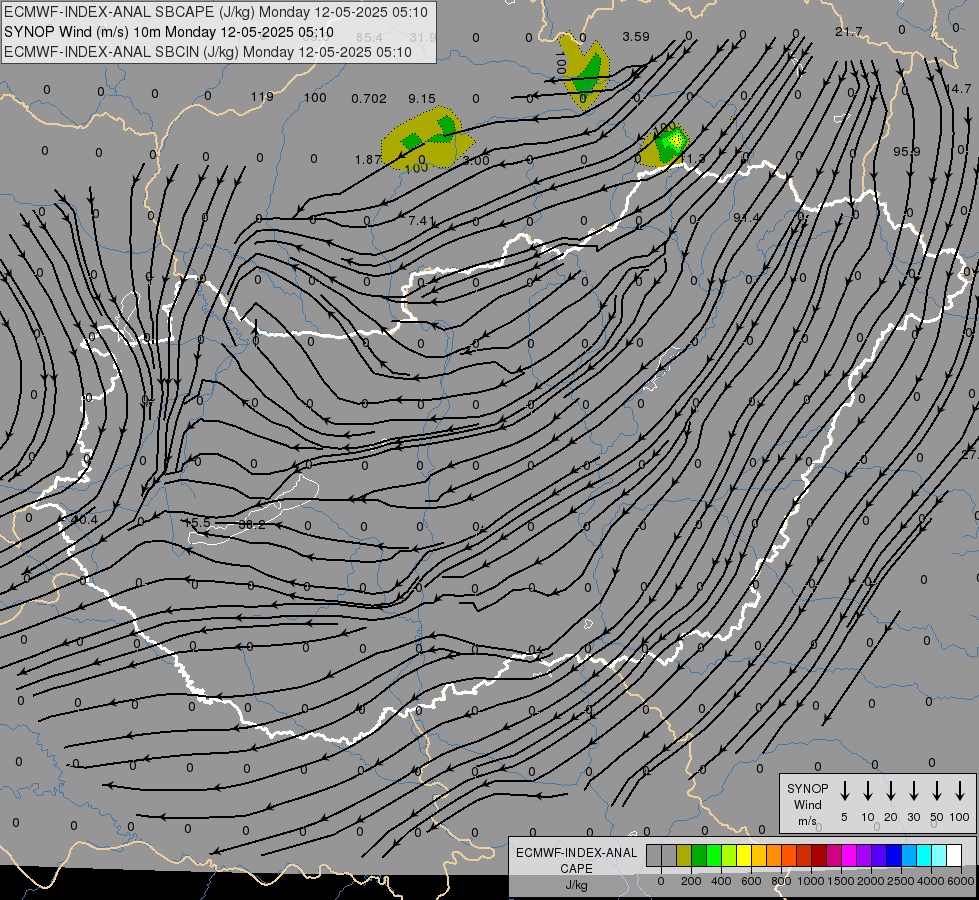
Task: Click the 'SYNOP Wind m/s' legend label
Action: pos(807,804)
